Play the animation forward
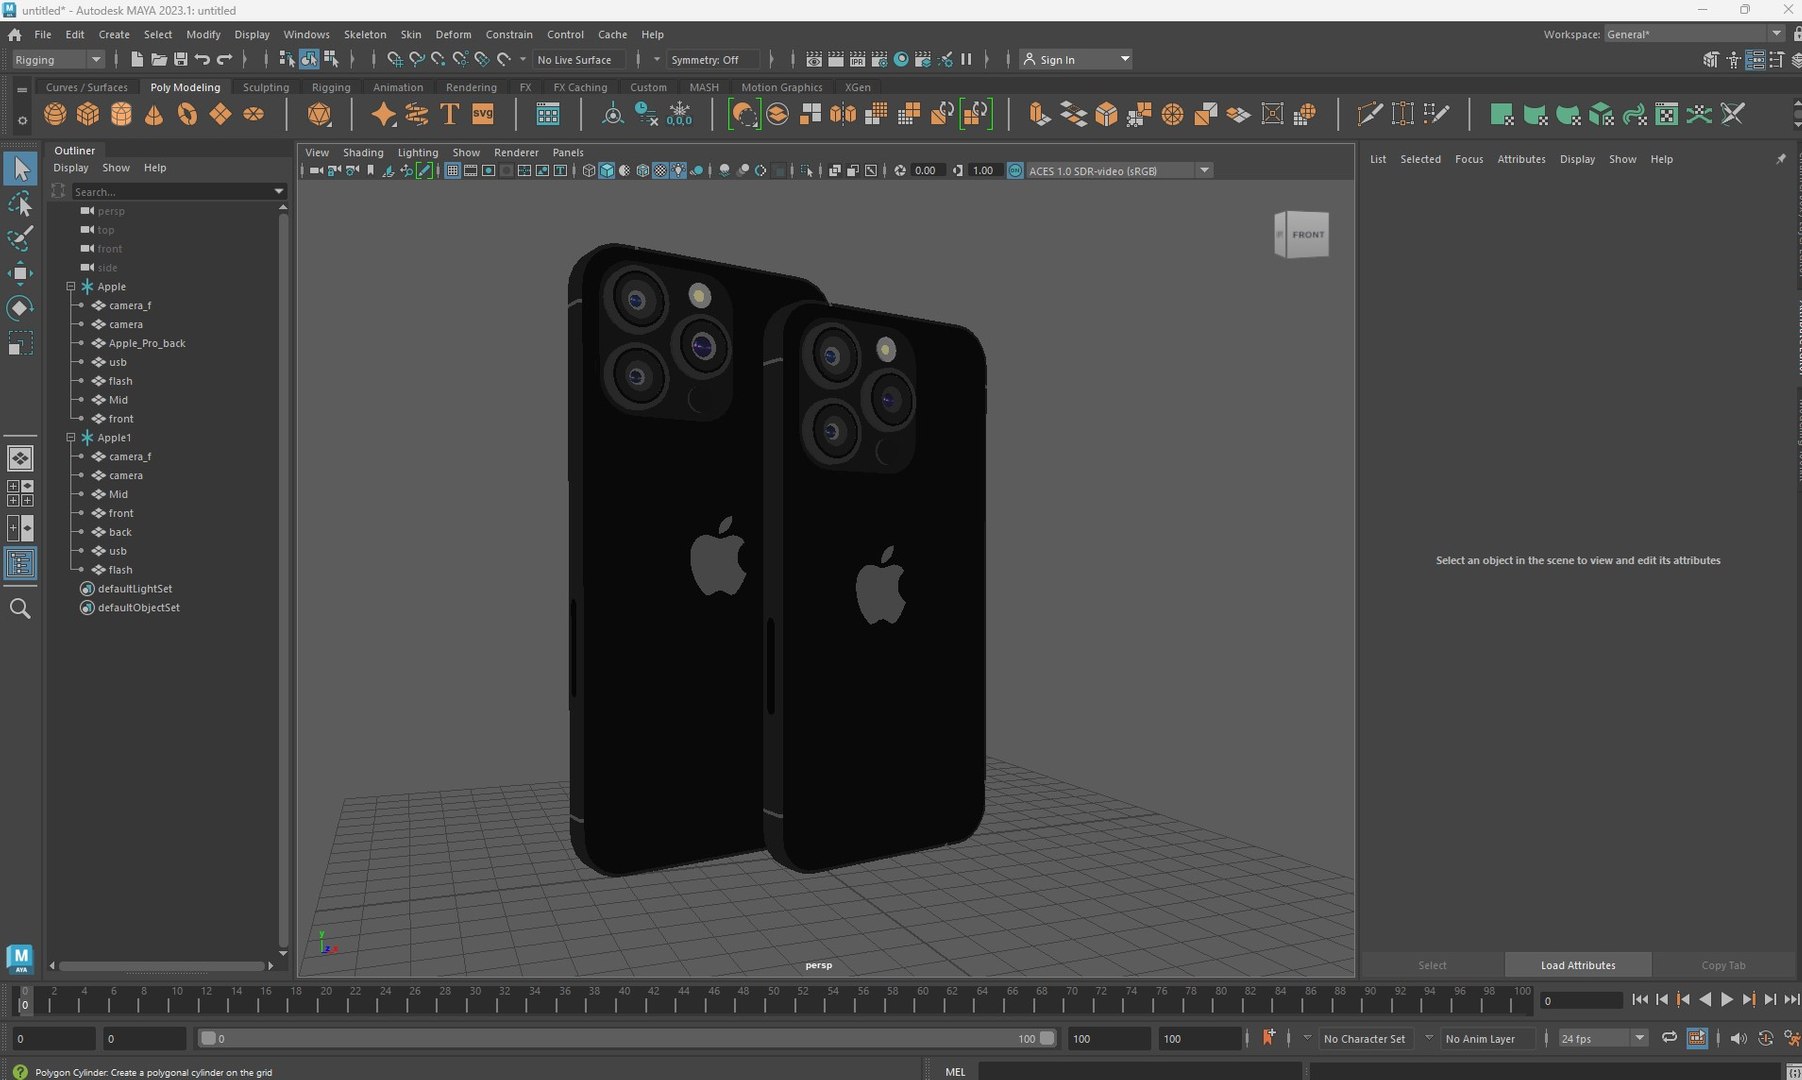 coord(1727,999)
